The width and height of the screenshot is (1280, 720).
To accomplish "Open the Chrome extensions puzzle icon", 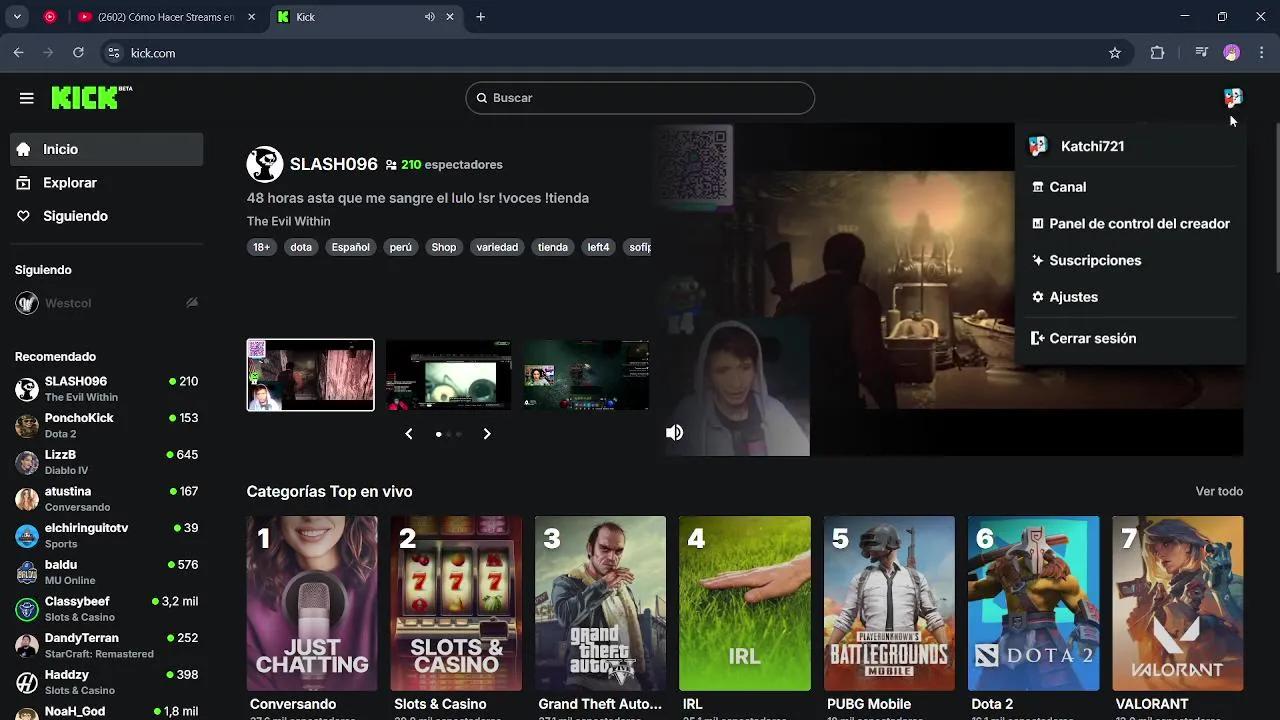I will 1157,53.
